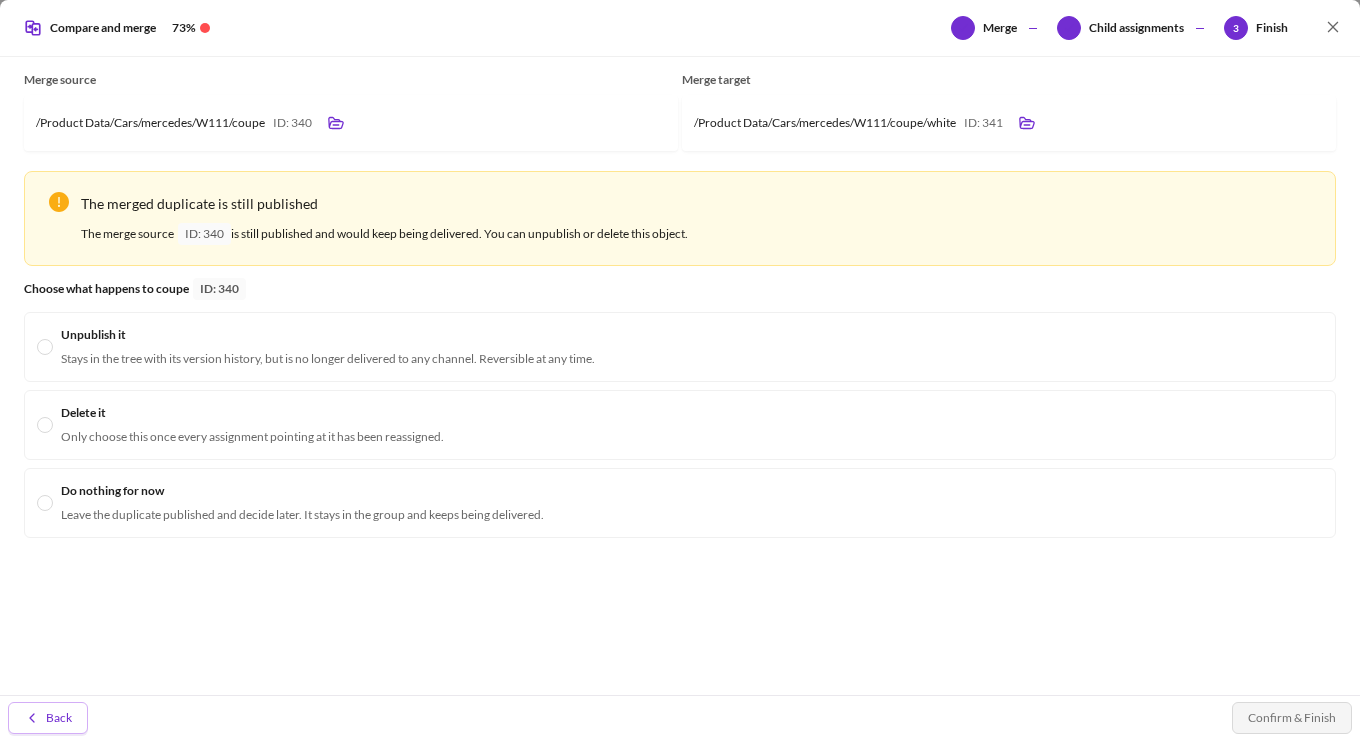This screenshot has width=1360, height=739.
Task: Open the merge source folder icon
Action: click(336, 123)
